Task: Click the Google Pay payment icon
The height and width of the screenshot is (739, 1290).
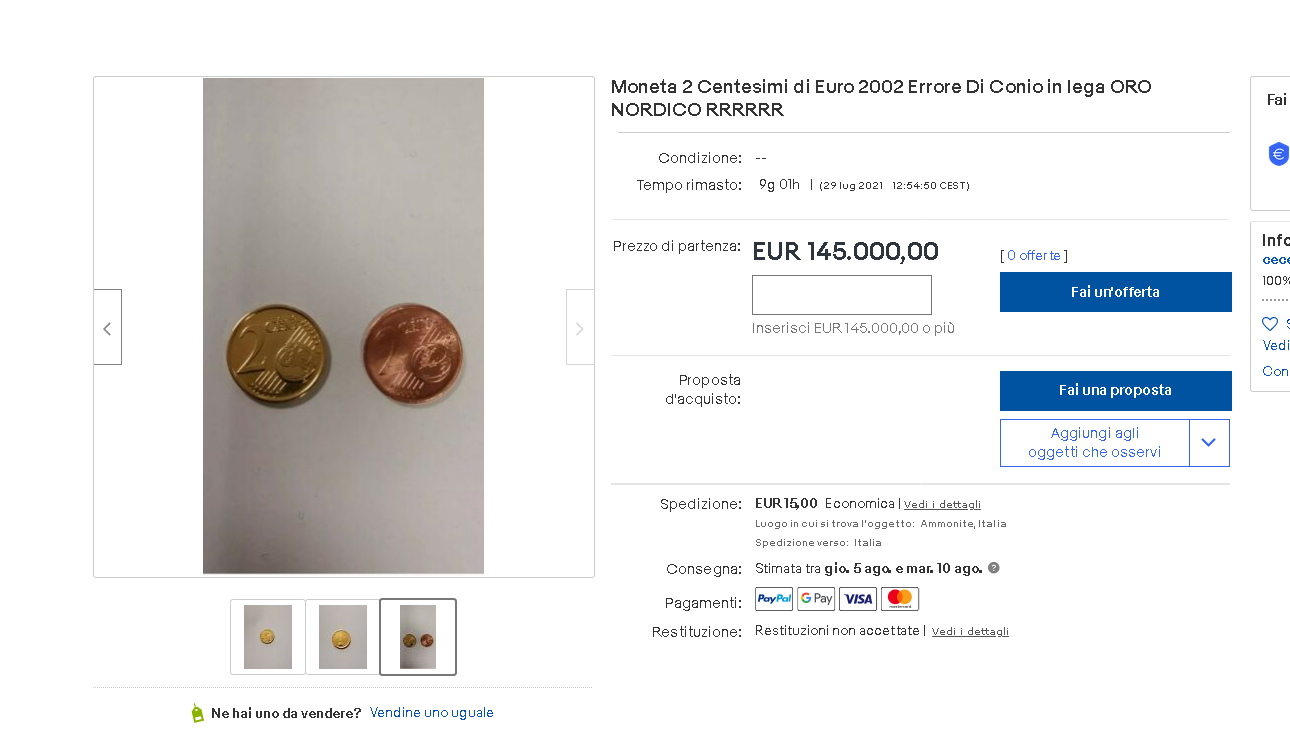Action: point(816,599)
